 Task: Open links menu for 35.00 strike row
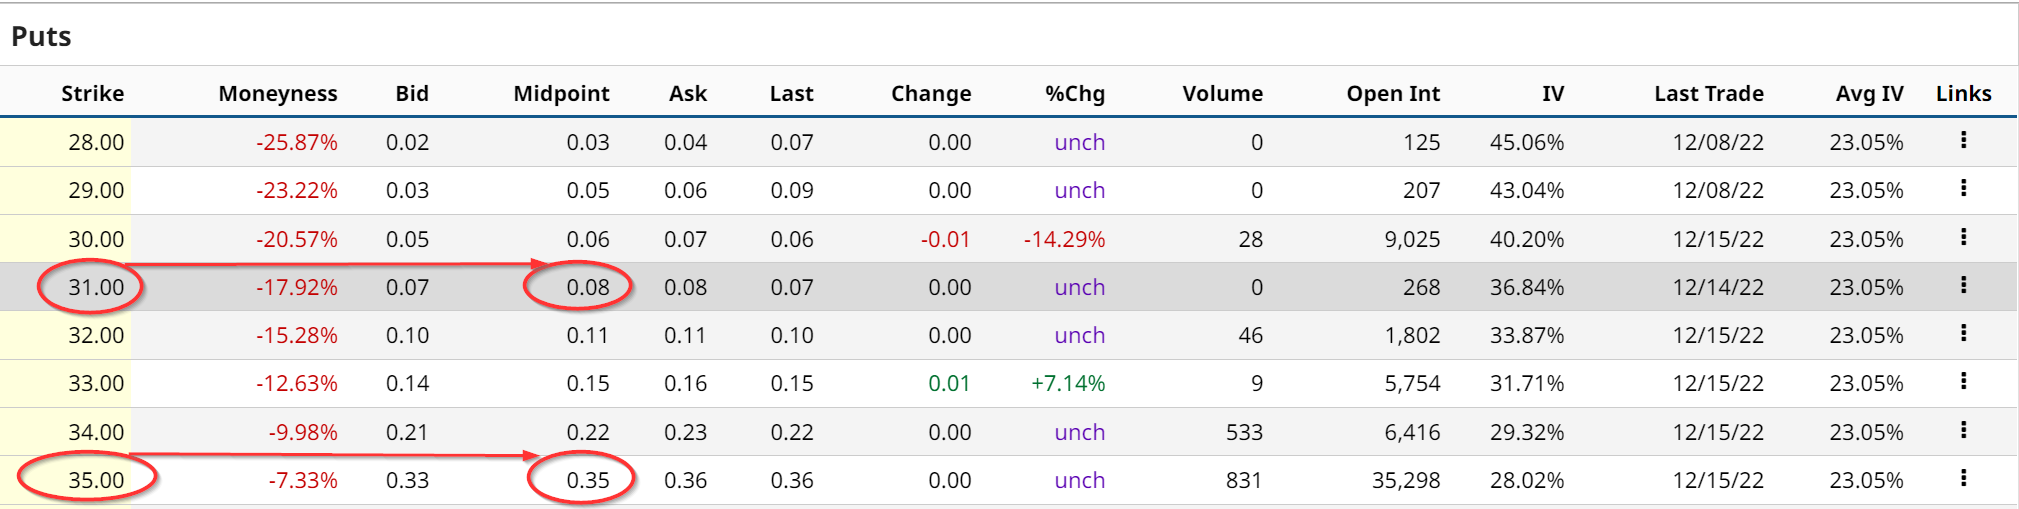[x=1963, y=479]
